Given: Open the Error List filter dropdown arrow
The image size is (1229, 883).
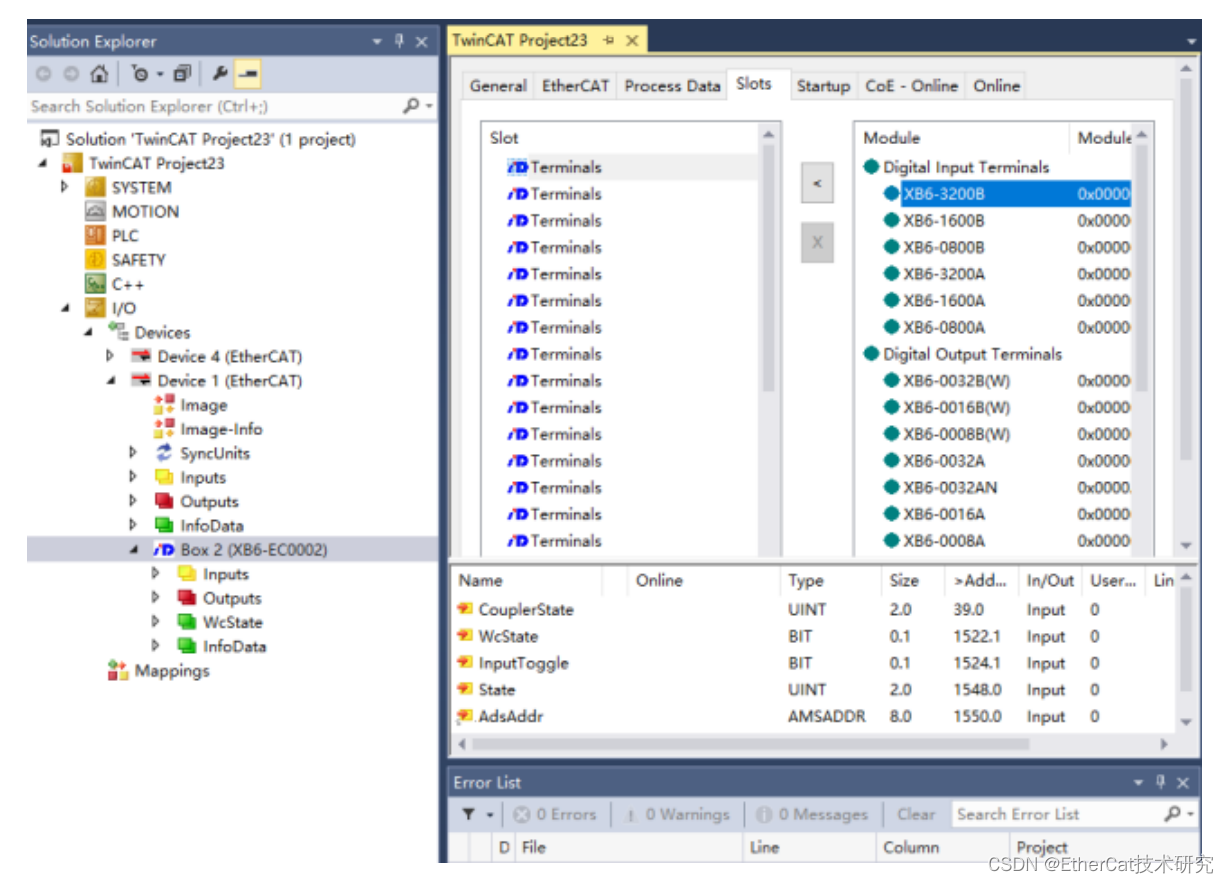Looking at the screenshot, I should pyautogui.click(x=489, y=815).
